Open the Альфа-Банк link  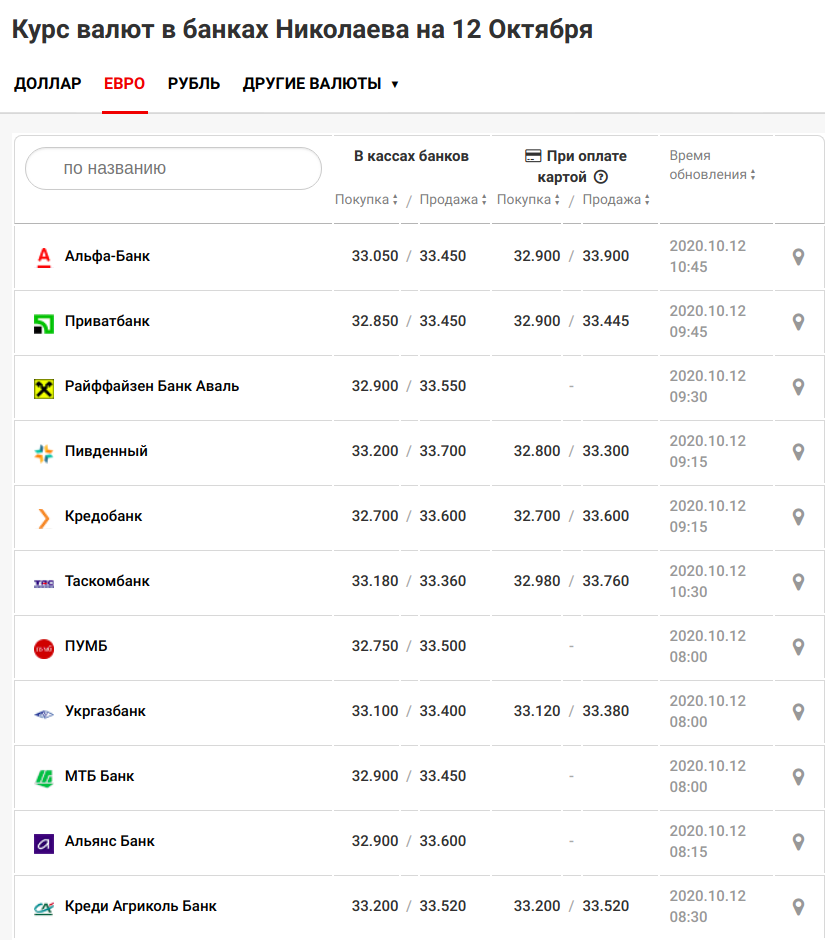[x=107, y=256]
